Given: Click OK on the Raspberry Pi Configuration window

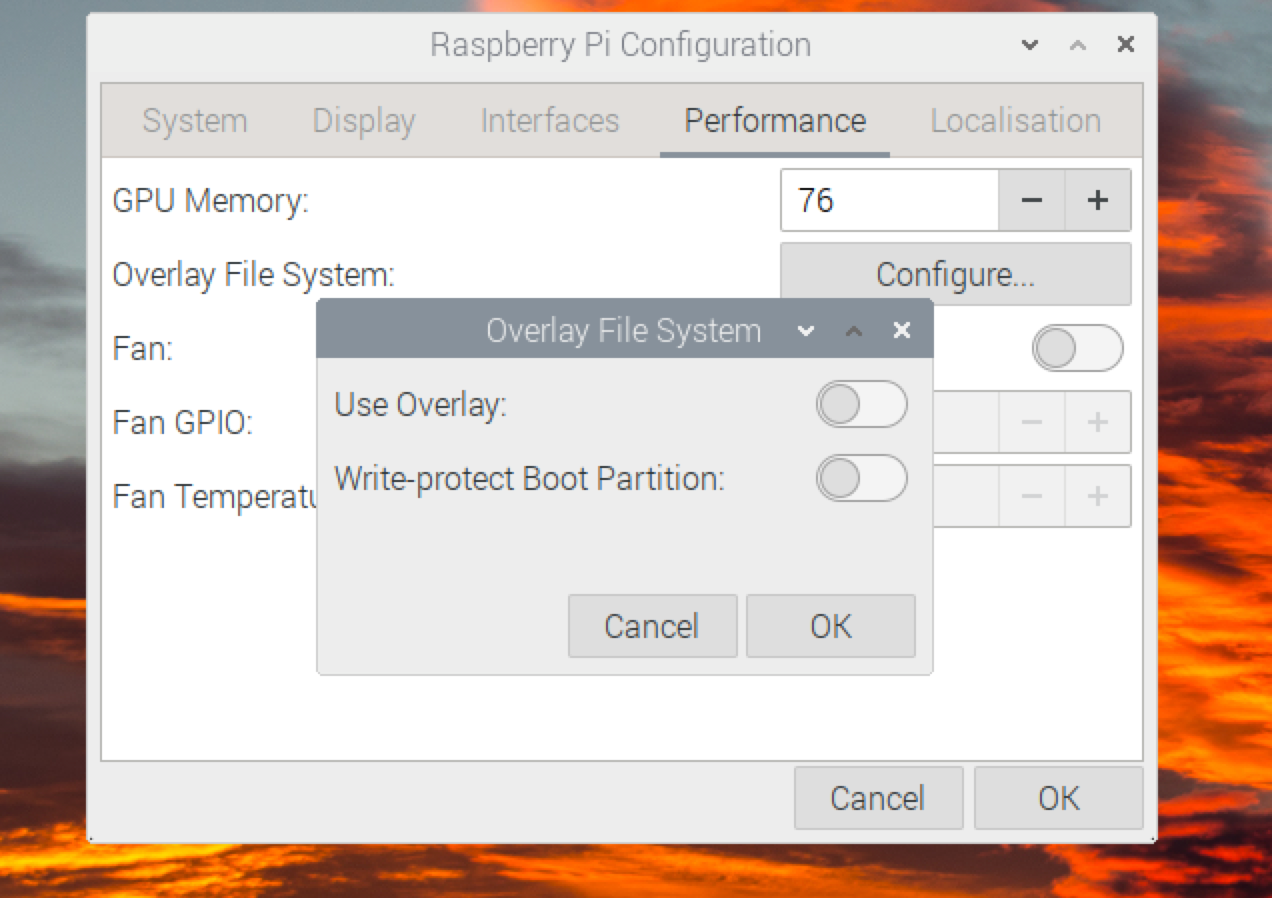Looking at the screenshot, I should 1058,798.
